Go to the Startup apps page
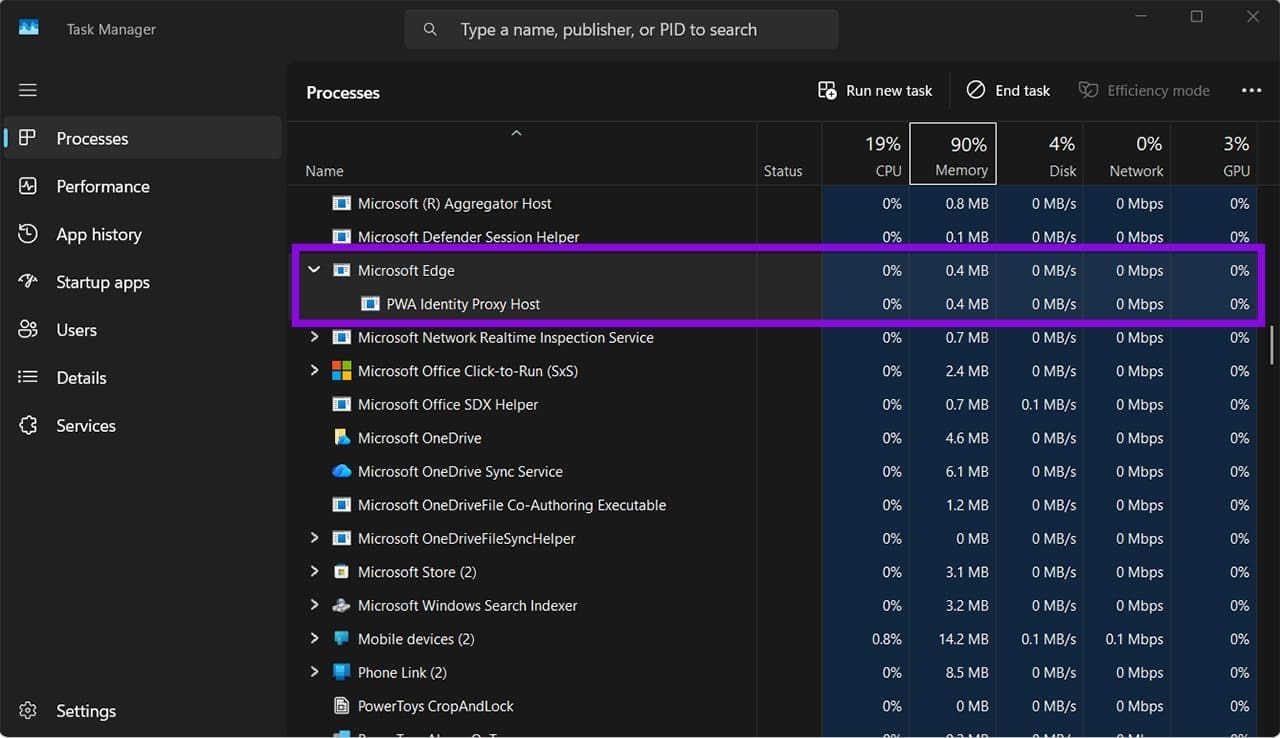This screenshot has width=1280, height=738. point(142,282)
